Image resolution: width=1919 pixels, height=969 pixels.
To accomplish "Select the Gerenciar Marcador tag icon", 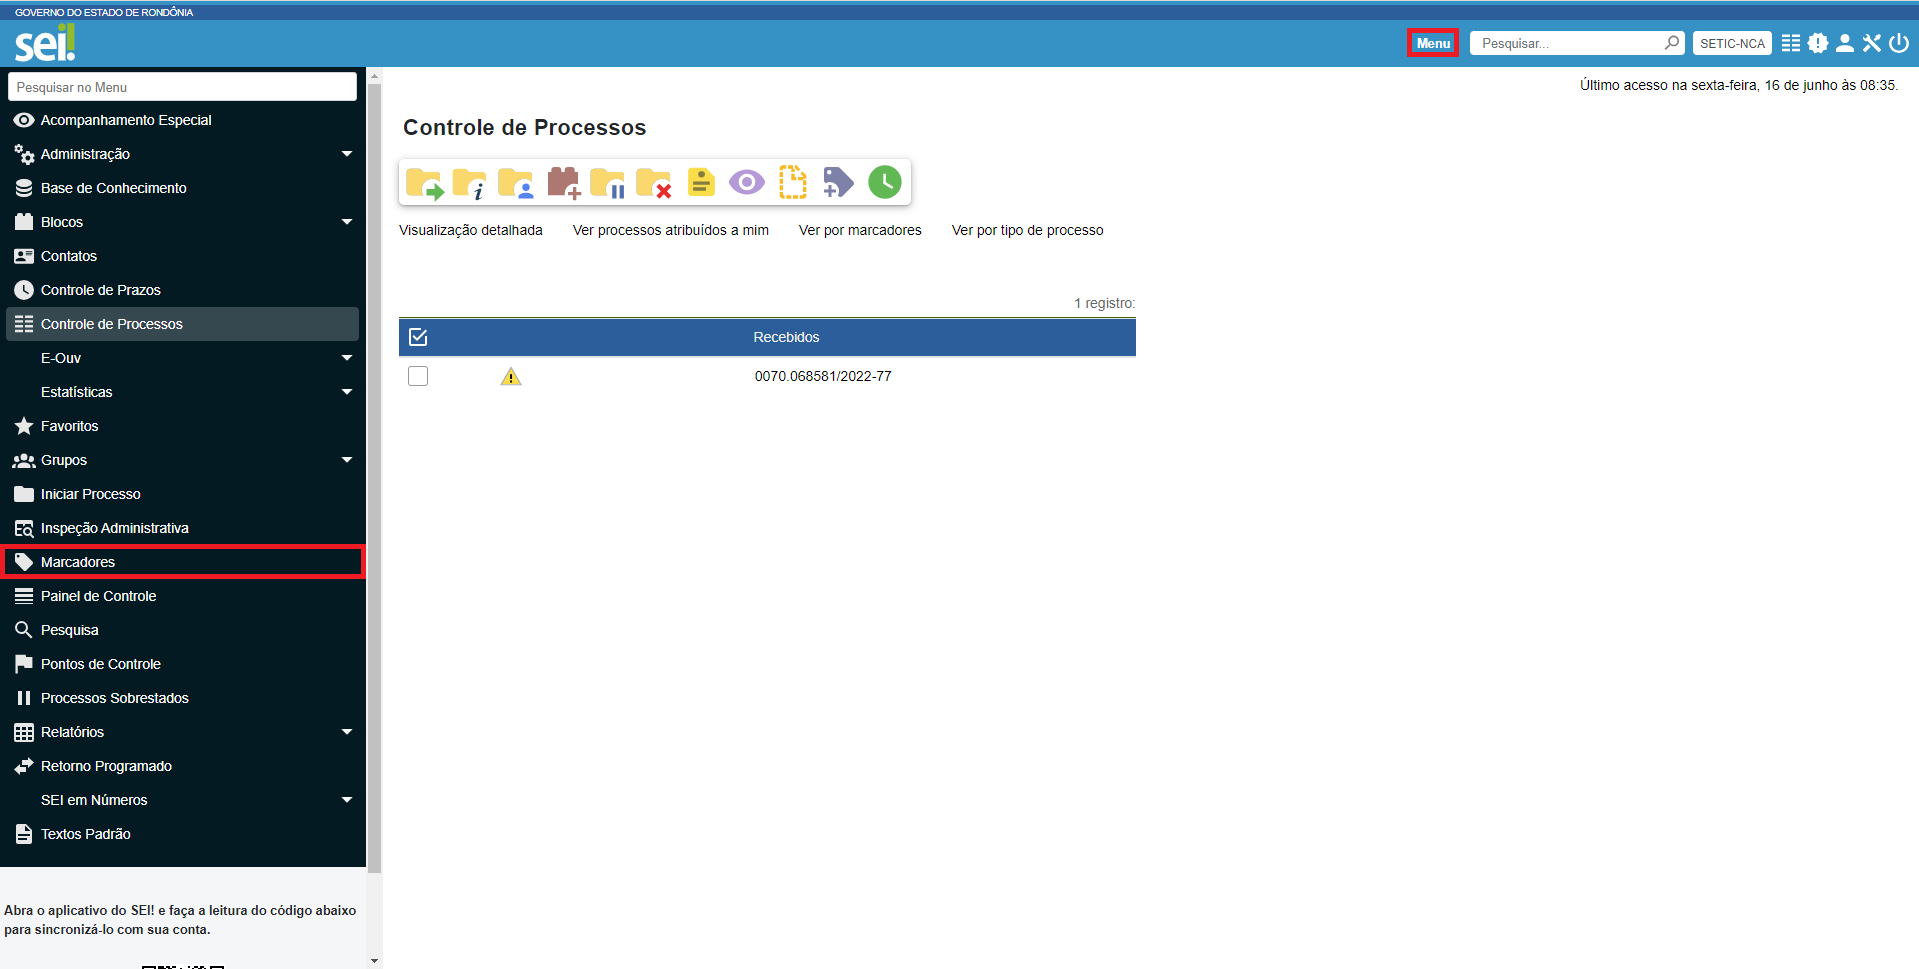I will pyautogui.click(x=837, y=182).
